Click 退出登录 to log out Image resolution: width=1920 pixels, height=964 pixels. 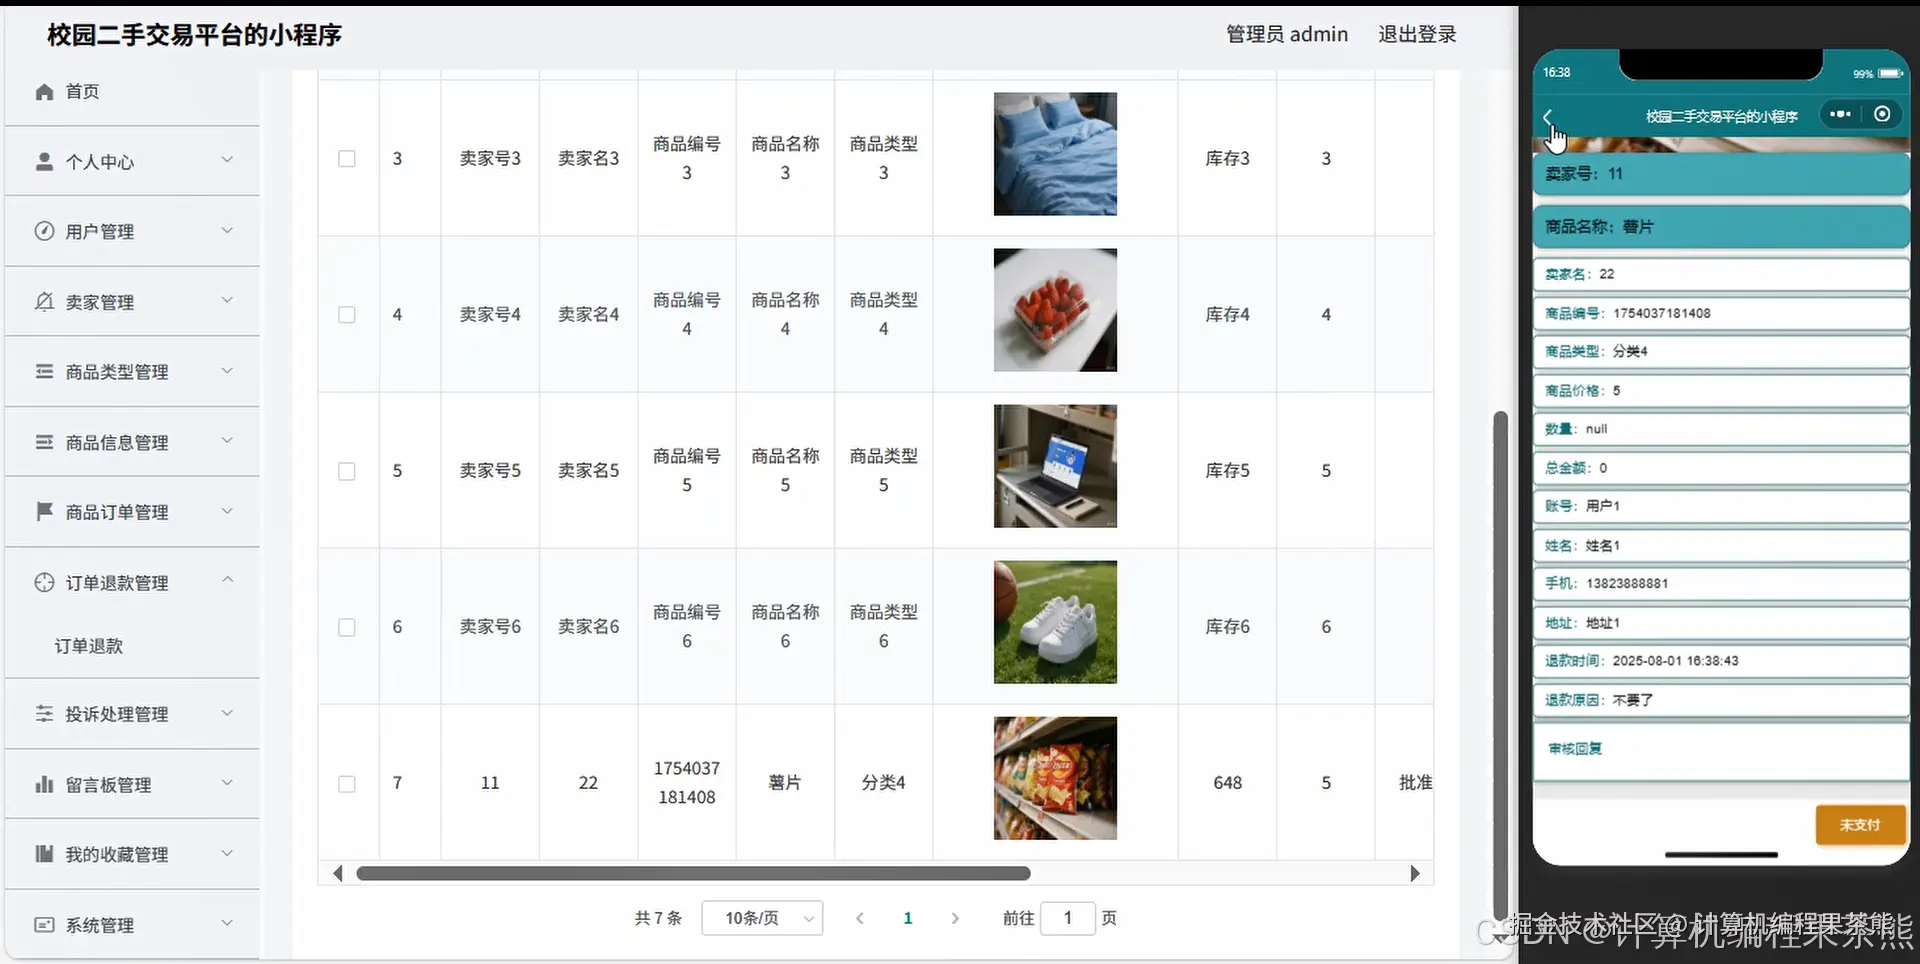point(1417,33)
